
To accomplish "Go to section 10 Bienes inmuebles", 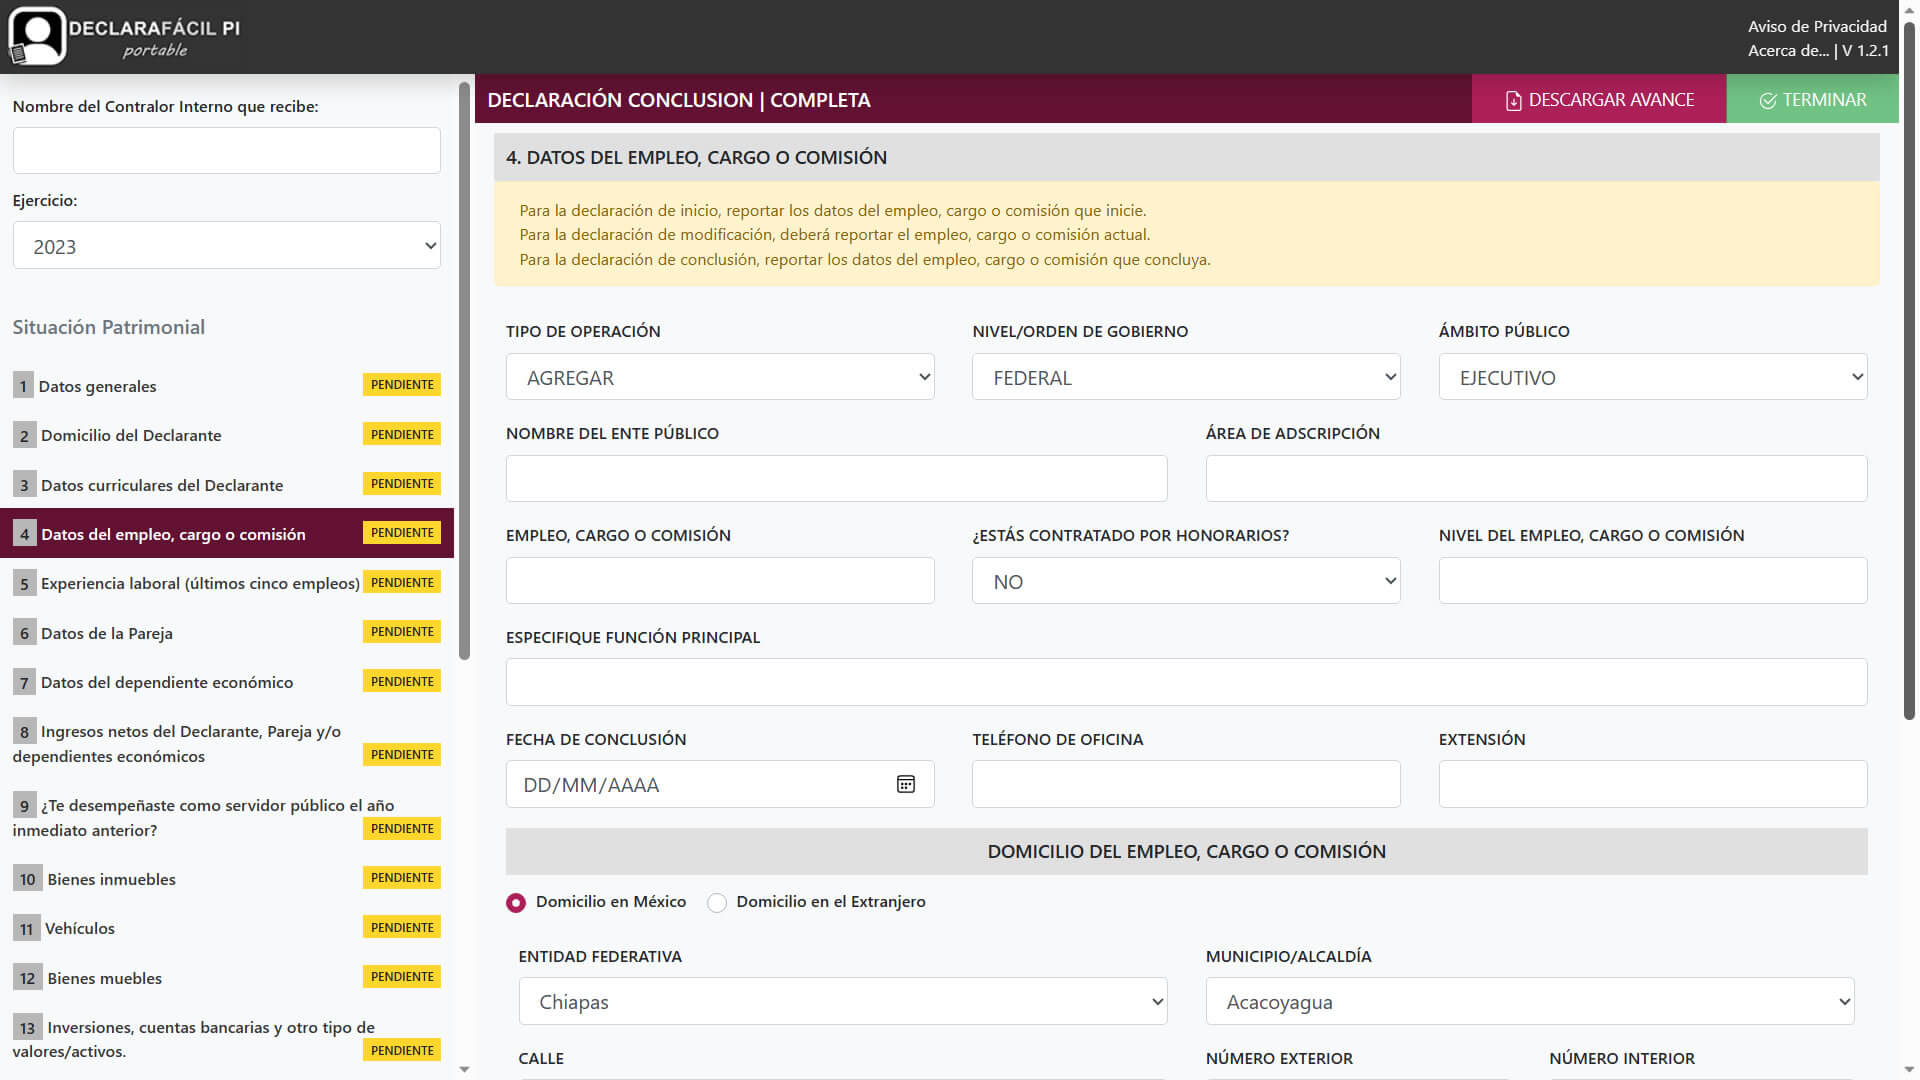I will click(227, 879).
